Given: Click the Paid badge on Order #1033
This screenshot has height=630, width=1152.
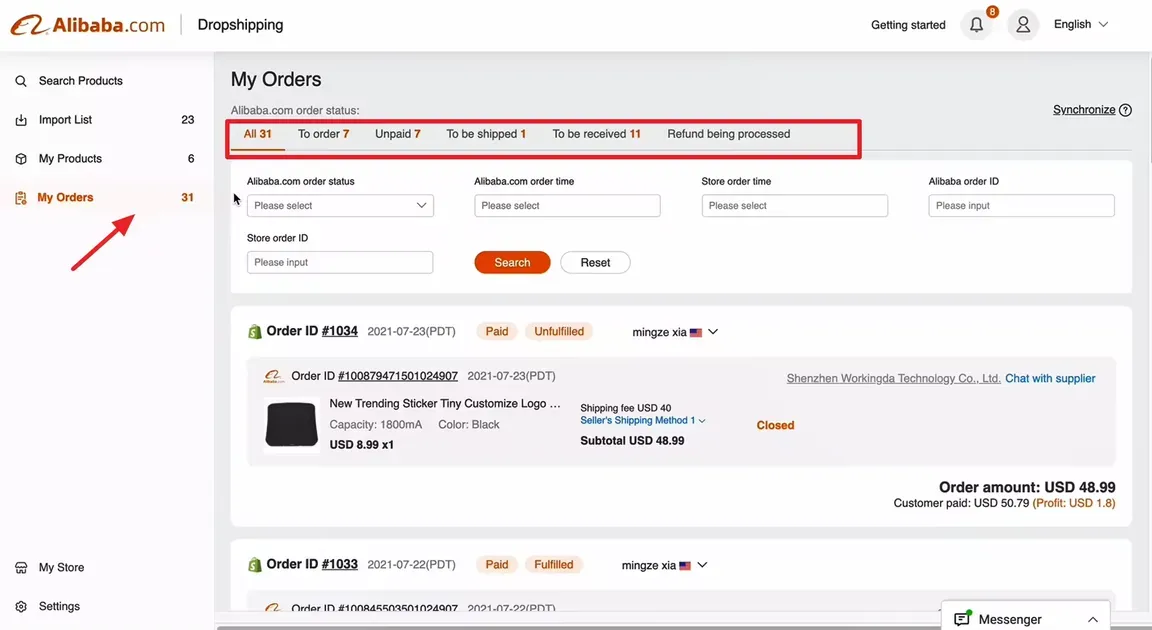Looking at the screenshot, I should [497, 565].
